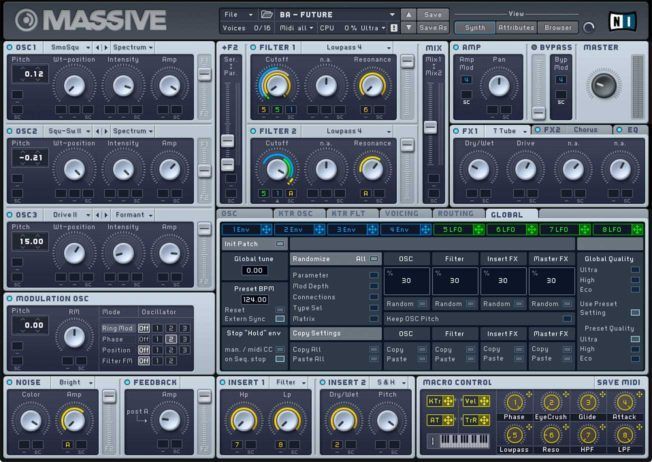
Task: Click the Bypass level fader handle
Action: point(538,113)
